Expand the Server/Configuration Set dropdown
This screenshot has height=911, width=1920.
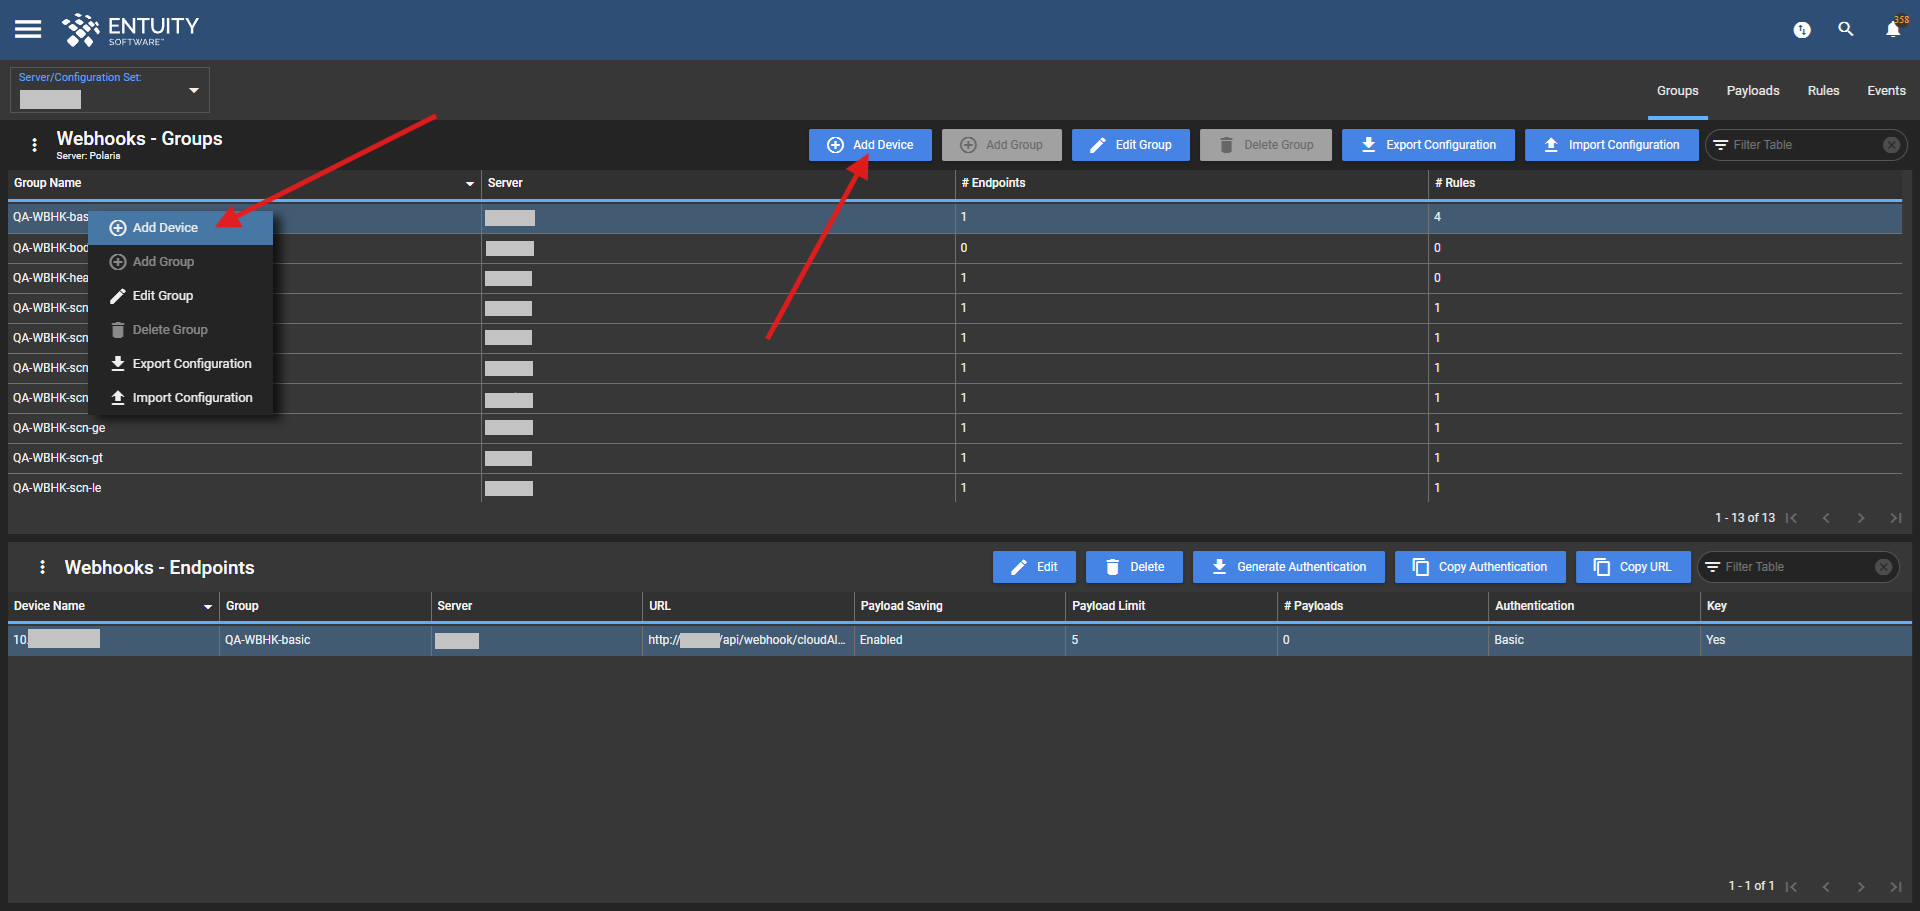194,90
